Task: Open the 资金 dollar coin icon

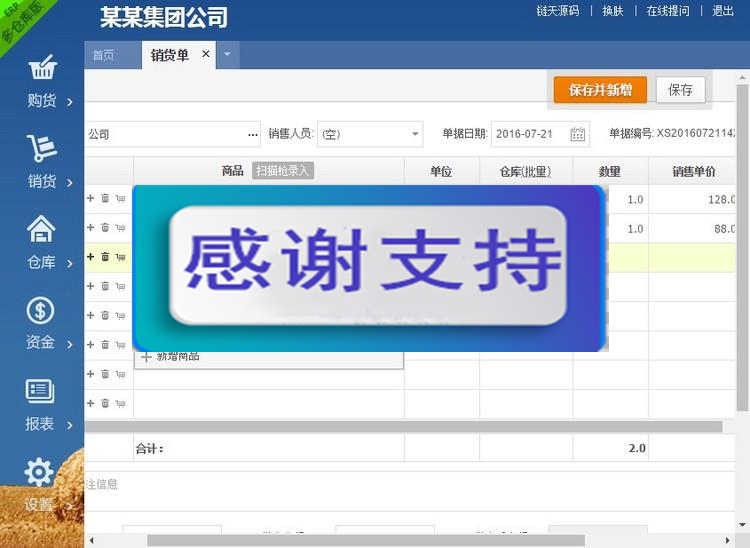Action: pos(40,310)
